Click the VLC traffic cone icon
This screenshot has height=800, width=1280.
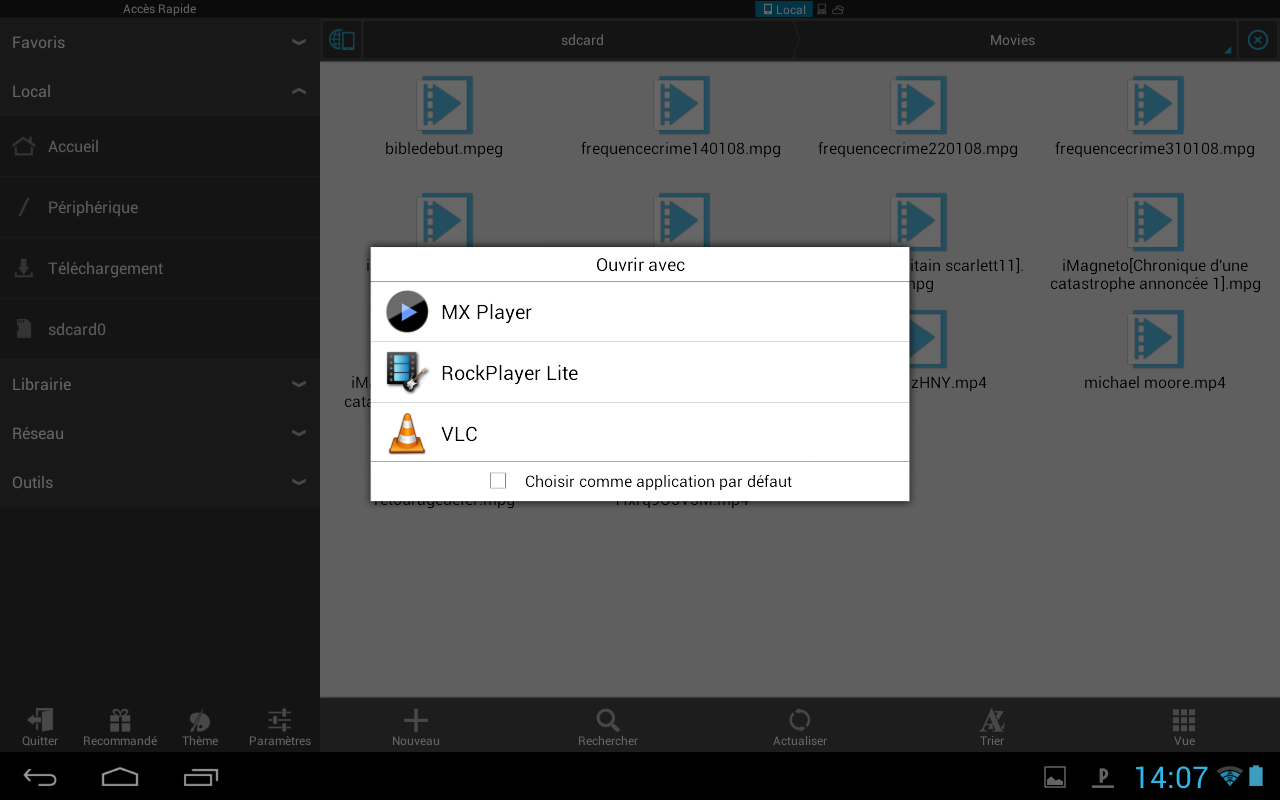[x=407, y=433]
